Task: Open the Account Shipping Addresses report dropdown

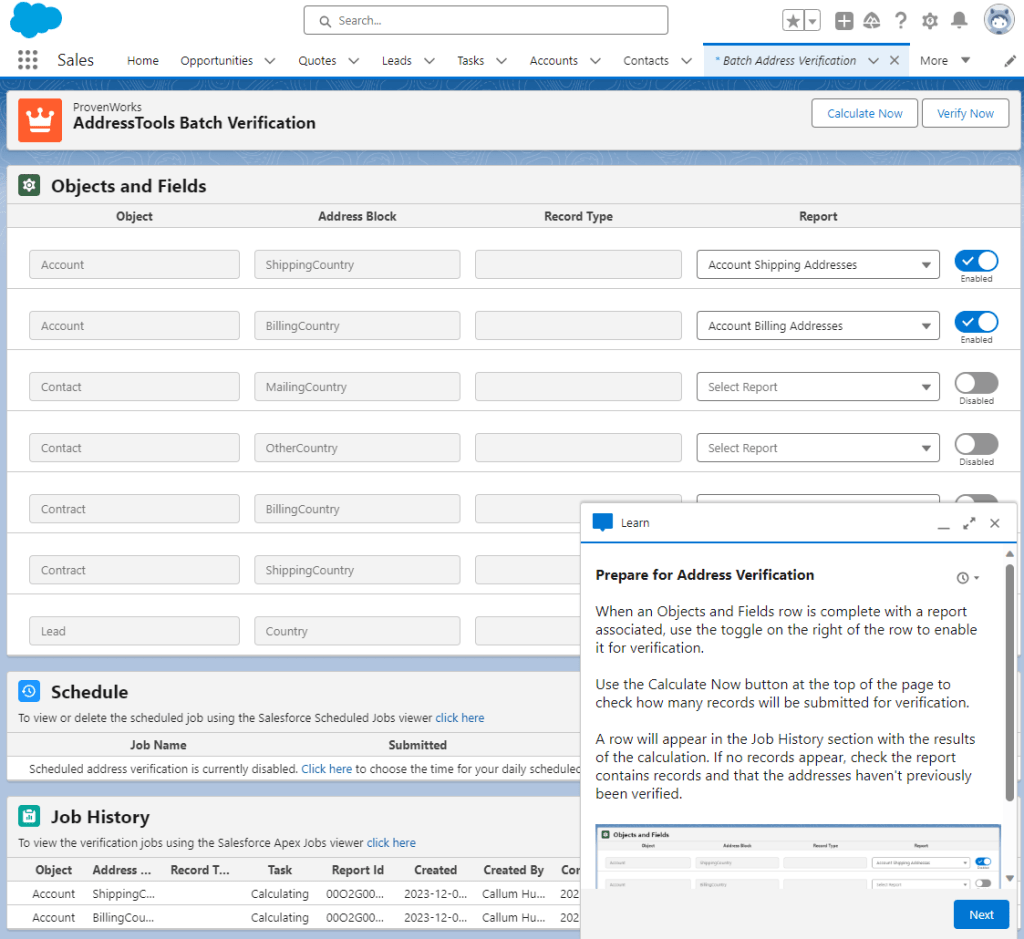Action: 817,264
